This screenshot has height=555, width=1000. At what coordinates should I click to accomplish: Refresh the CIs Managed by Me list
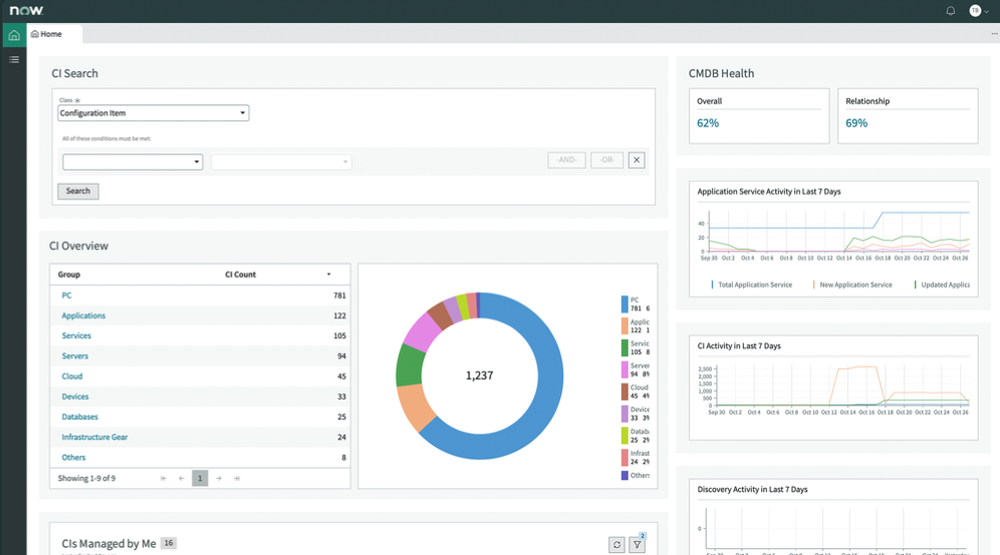(617, 545)
